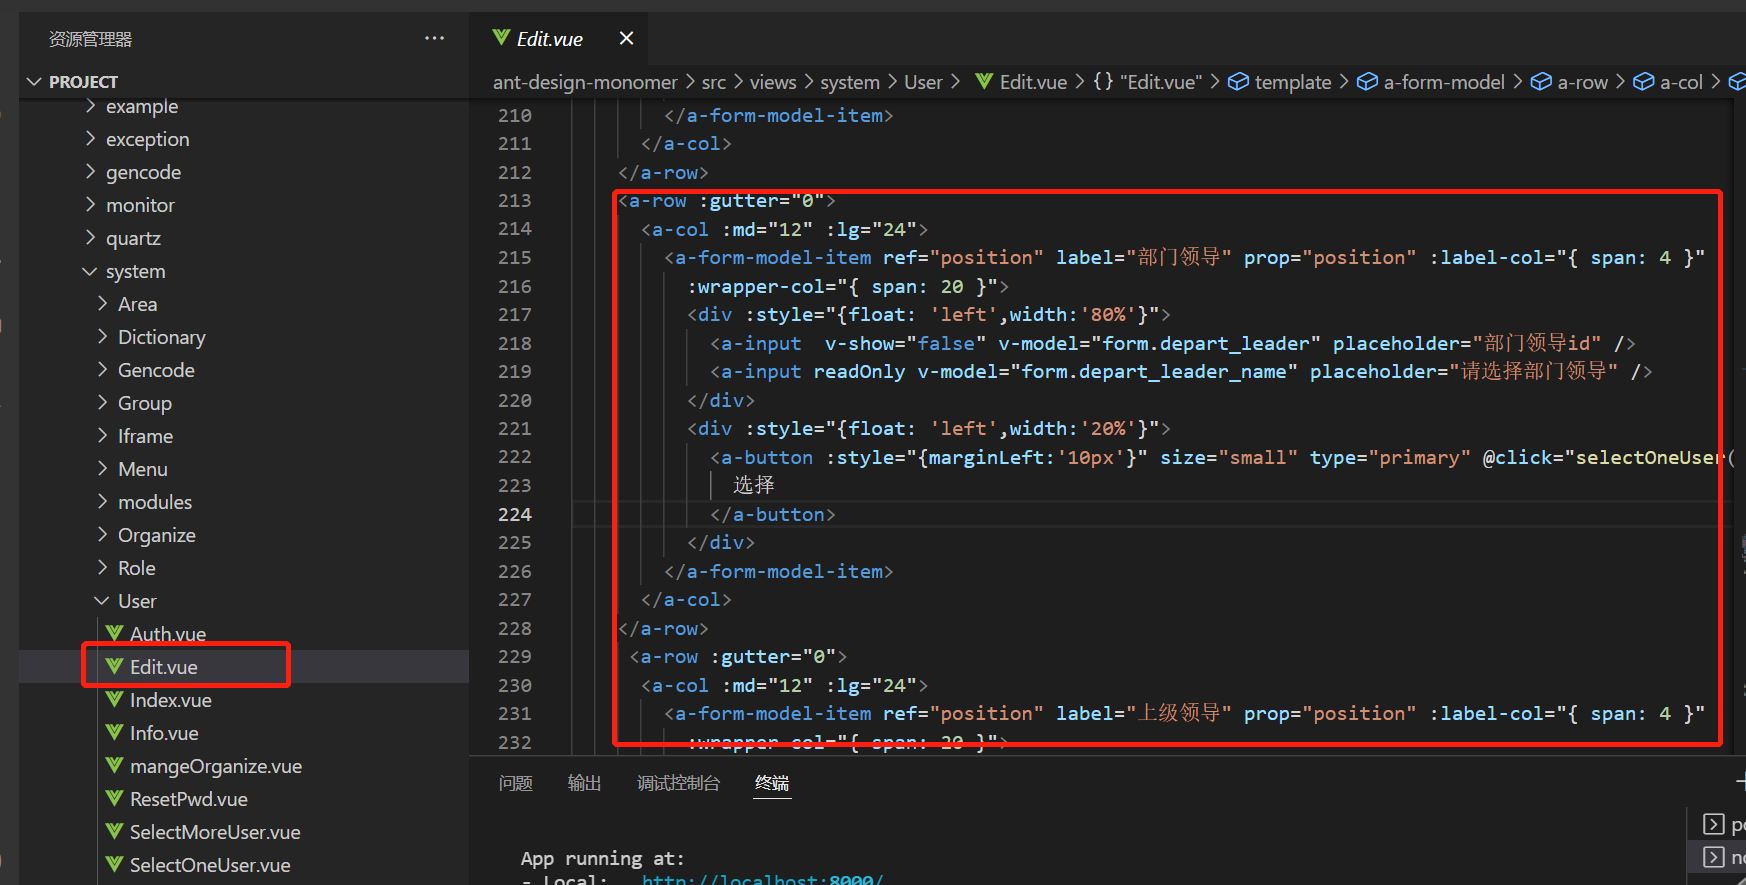This screenshot has height=885, width=1746.
Task: Click the ant-design-monomer breadcrumb
Action: 585,82
